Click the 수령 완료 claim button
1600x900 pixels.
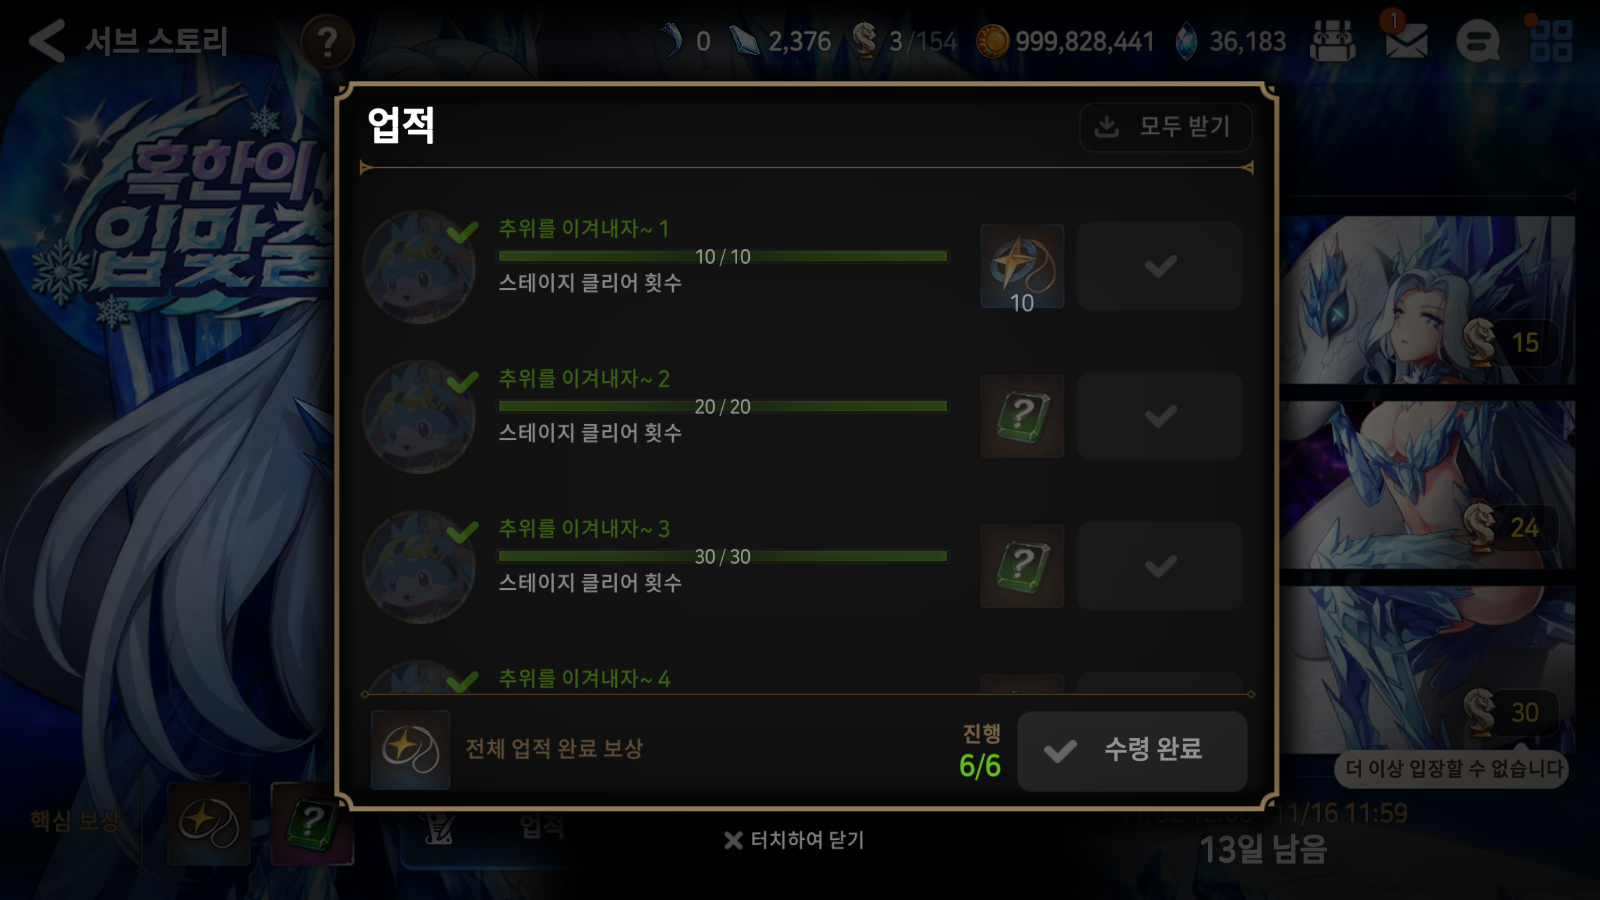click(1132, 751)
